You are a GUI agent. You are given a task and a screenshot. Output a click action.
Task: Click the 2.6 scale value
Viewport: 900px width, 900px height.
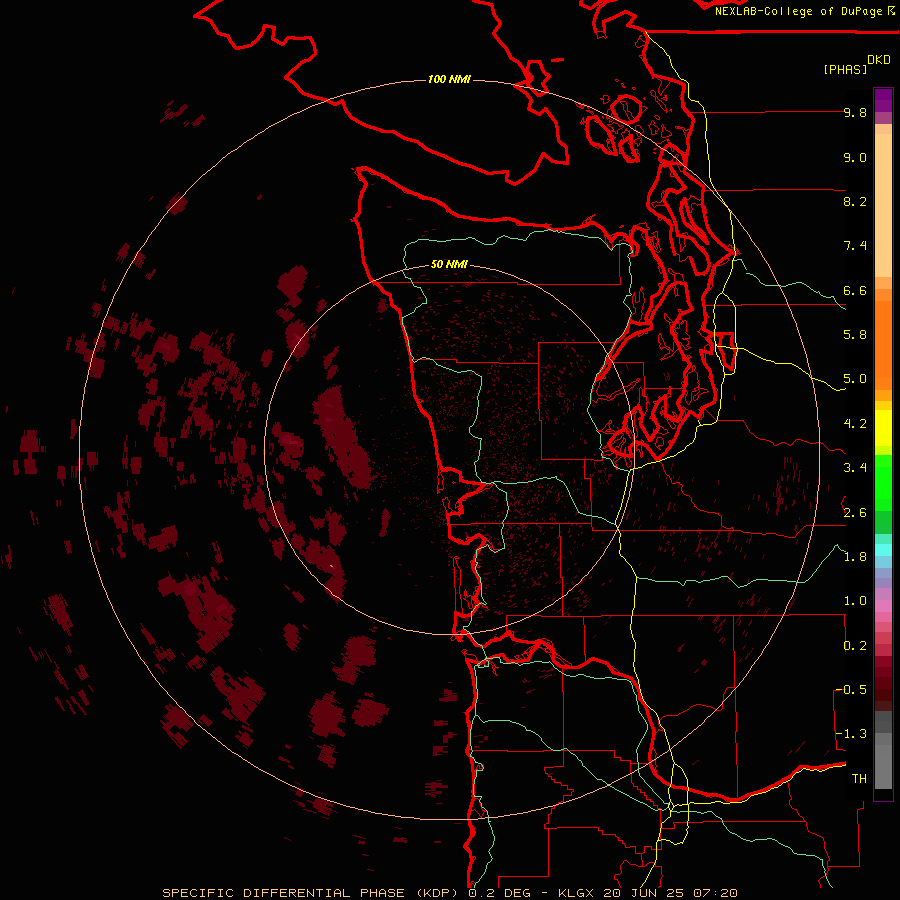[855, 513]
